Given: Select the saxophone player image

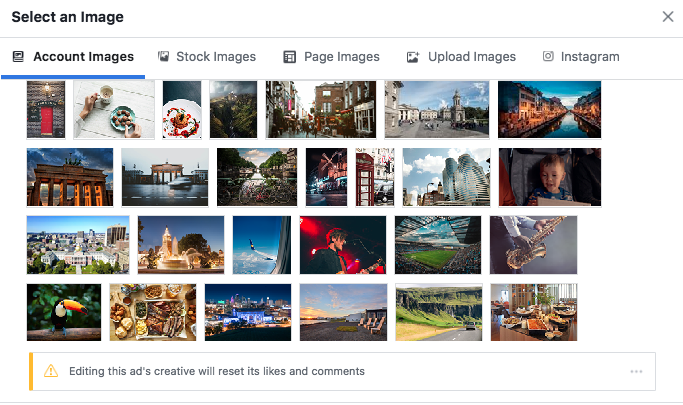Looking at the screenshot, I should [534, 245].
